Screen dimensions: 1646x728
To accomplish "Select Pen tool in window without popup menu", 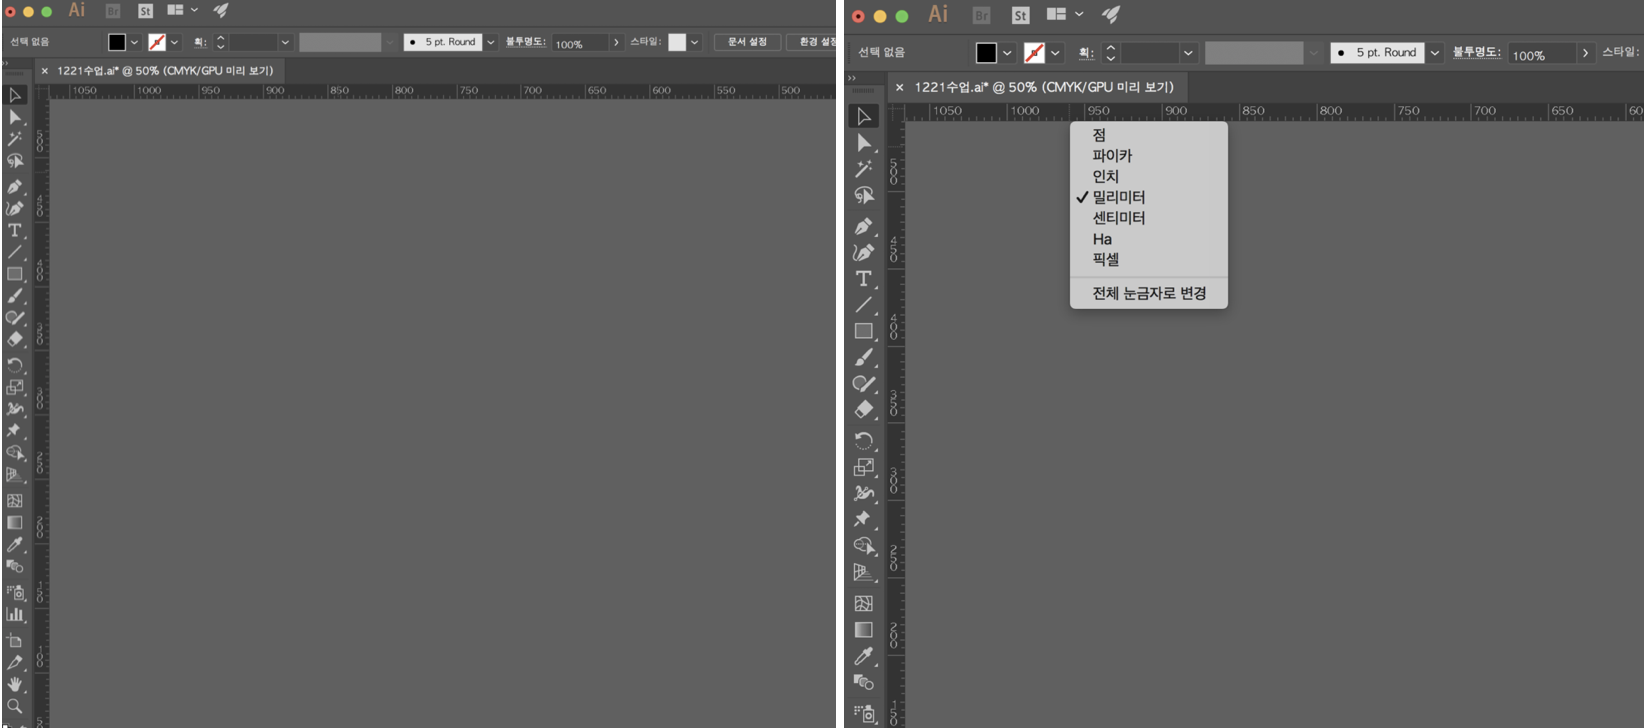I will (x=15, y=186).
